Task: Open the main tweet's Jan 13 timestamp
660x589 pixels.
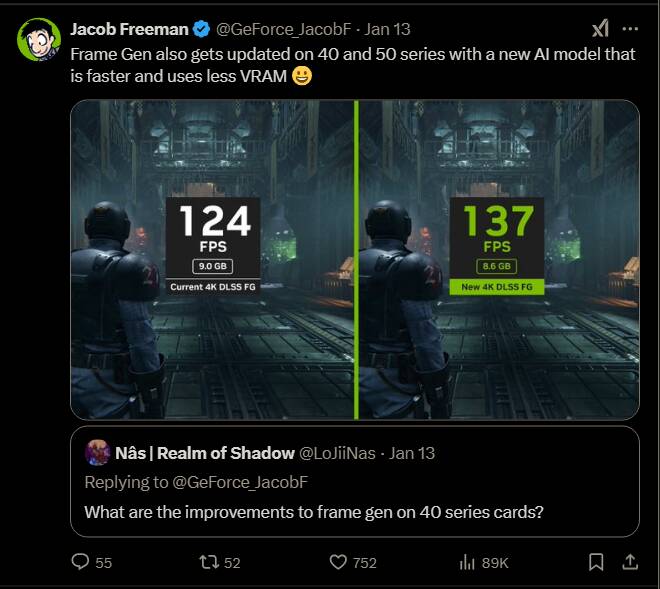Action: tap(388, 29)
